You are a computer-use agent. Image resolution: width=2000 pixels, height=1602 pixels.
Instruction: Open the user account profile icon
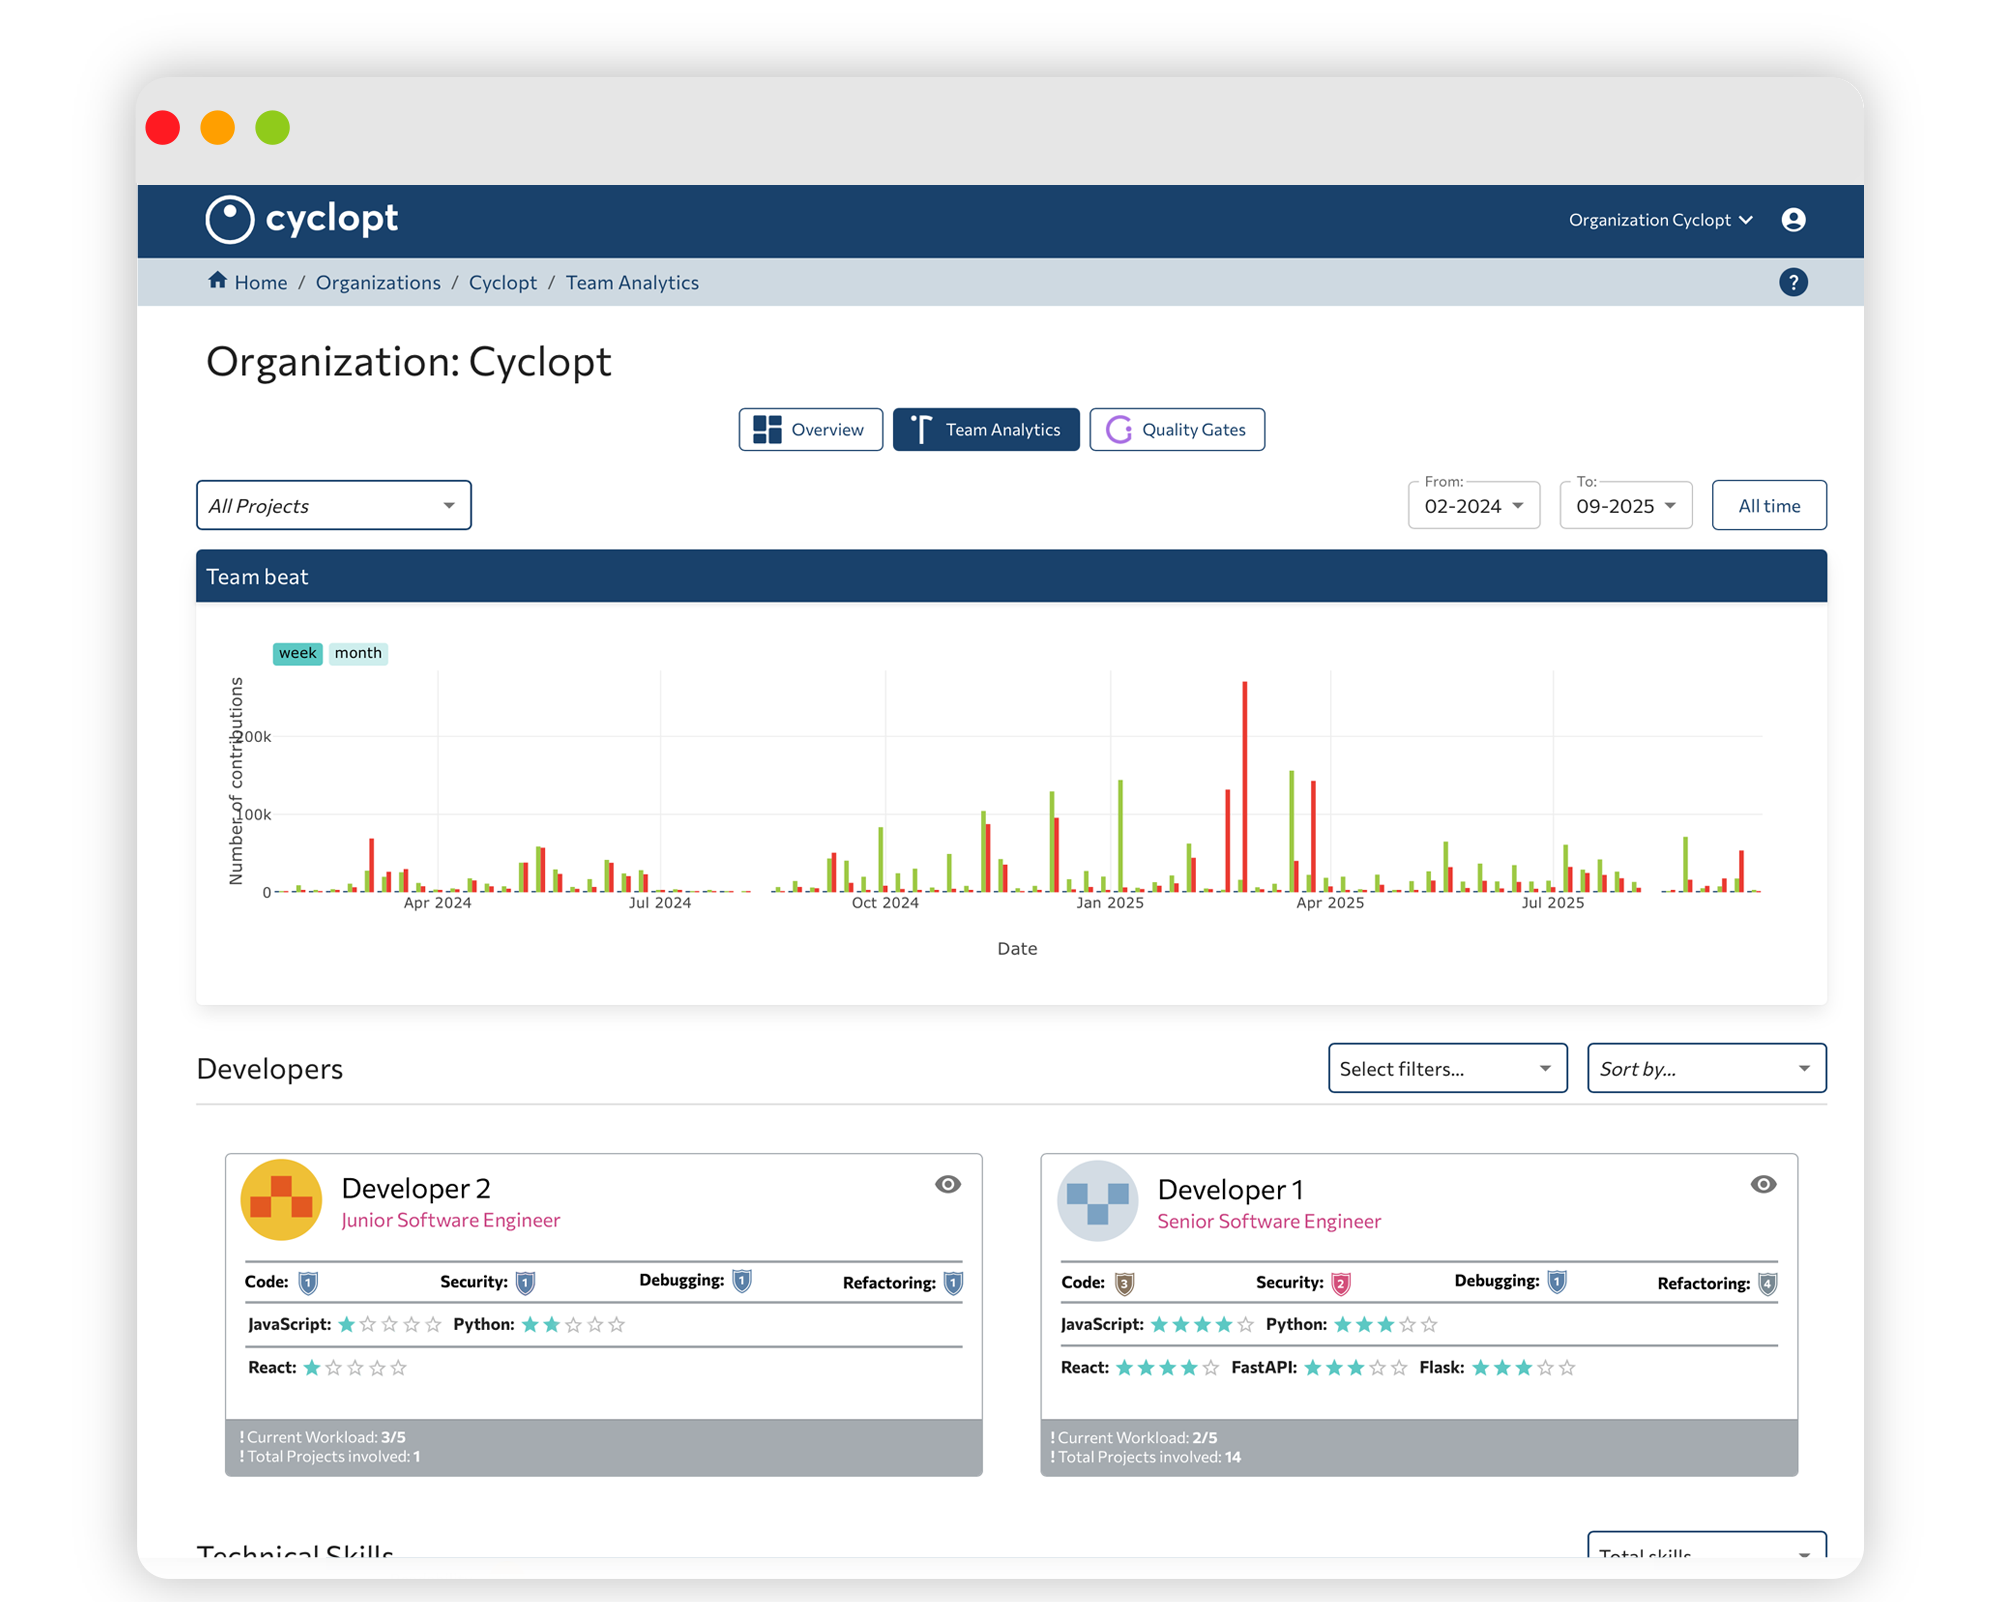pos(1793,220)
